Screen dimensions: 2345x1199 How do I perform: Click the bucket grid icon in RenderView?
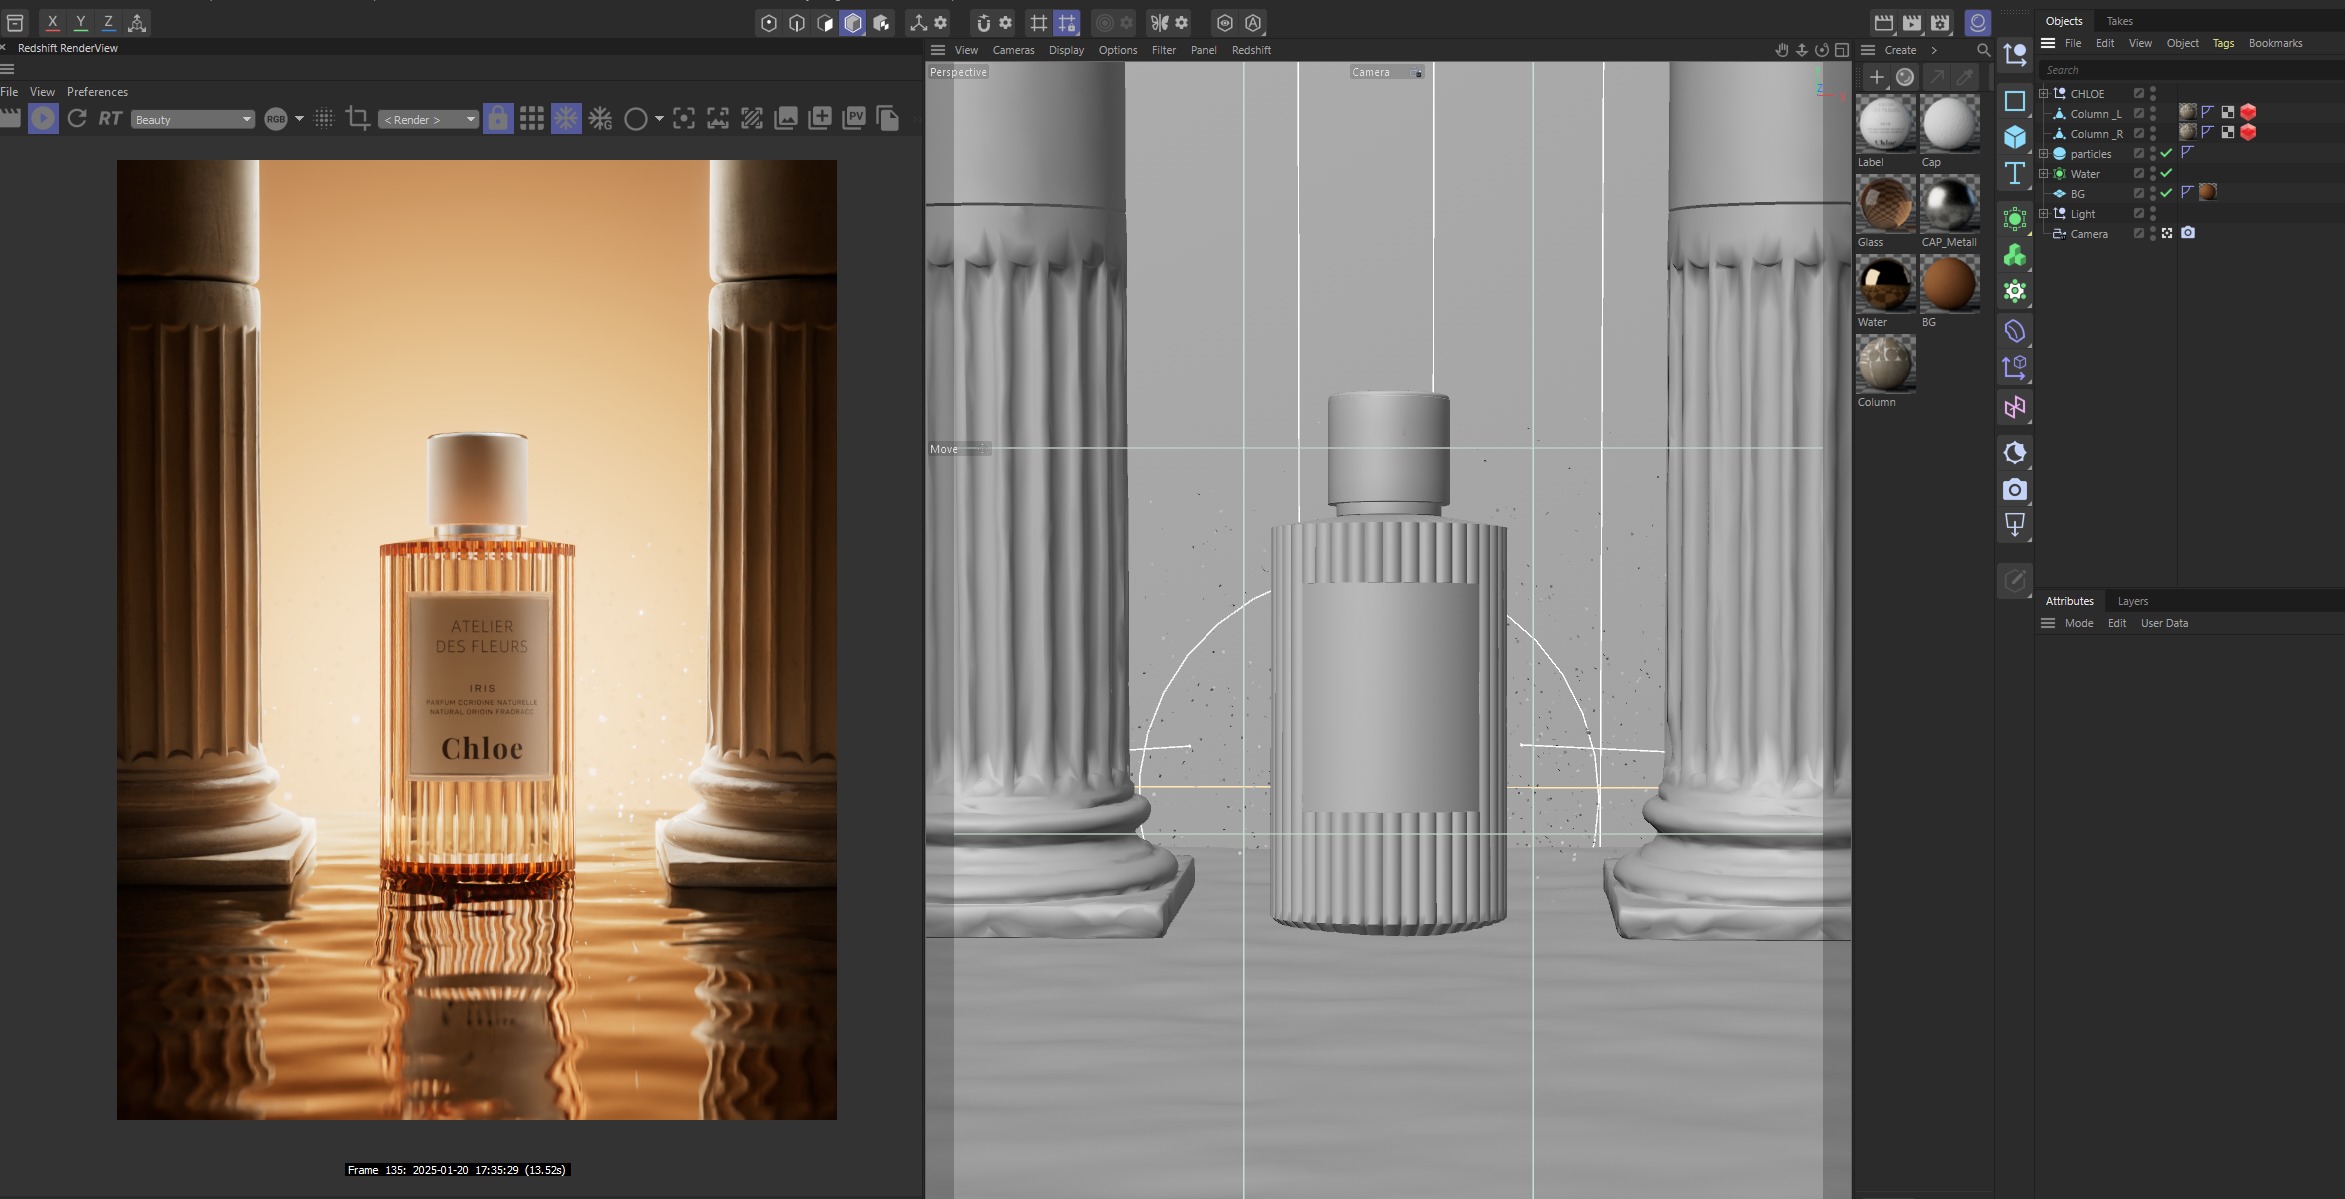(531, 118)
